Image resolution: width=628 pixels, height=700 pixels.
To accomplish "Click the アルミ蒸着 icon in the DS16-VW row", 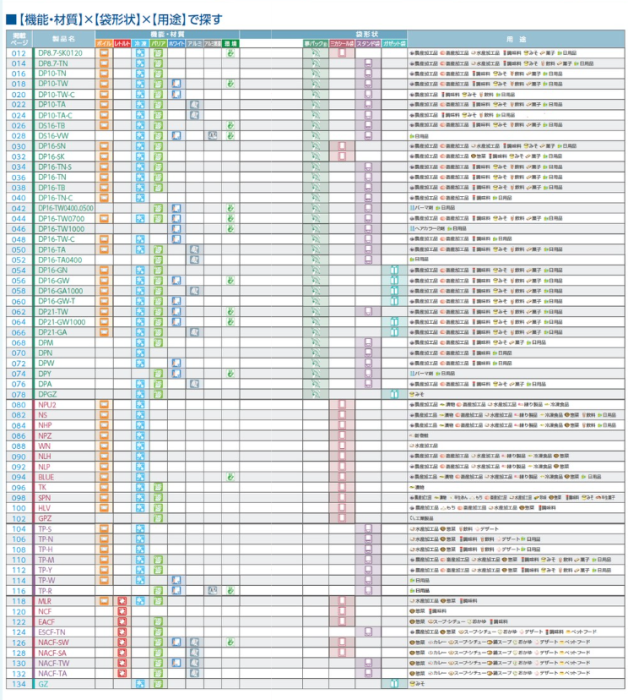I will click(212, 135).
